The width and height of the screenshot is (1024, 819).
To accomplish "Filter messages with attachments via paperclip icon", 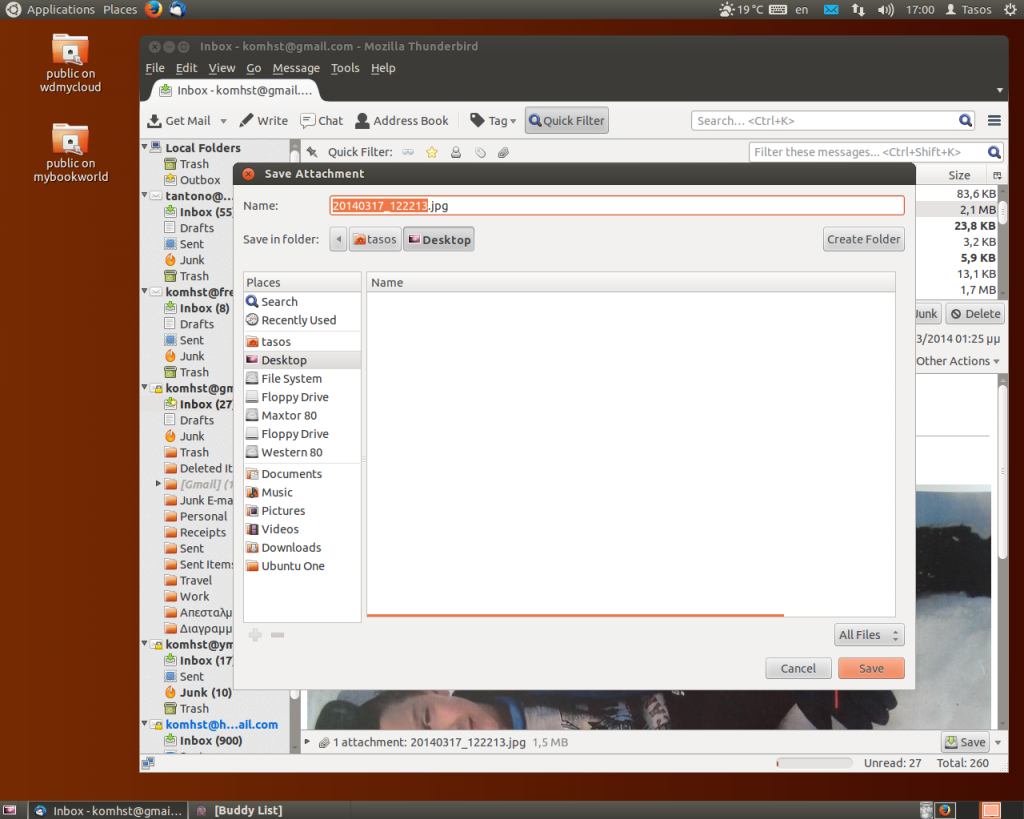I will [x=504, y=152].
